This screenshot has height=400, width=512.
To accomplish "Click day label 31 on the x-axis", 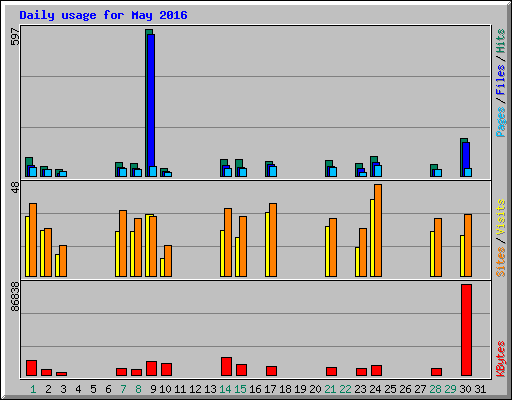I will [x=480, y=389].
